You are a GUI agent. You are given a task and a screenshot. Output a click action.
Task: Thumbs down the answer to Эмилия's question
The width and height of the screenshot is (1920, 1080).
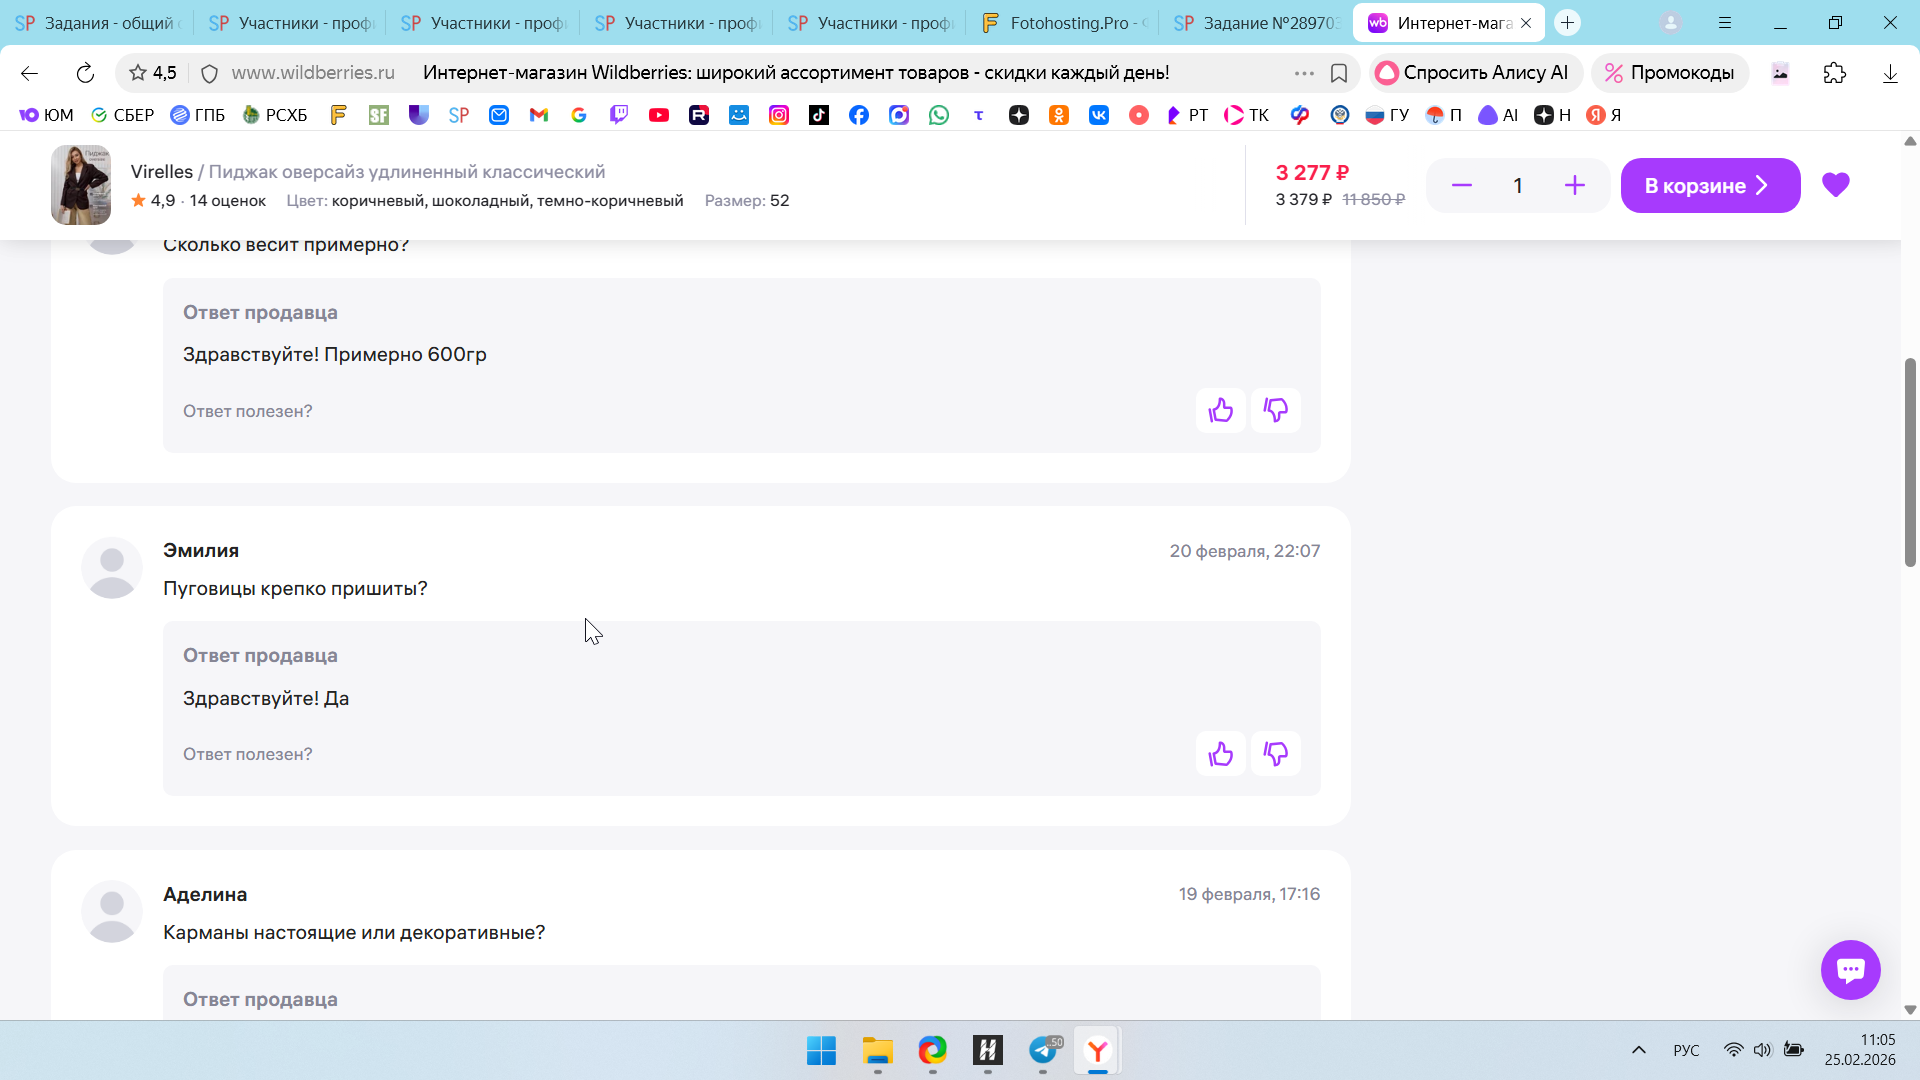tap(1275, 754)
